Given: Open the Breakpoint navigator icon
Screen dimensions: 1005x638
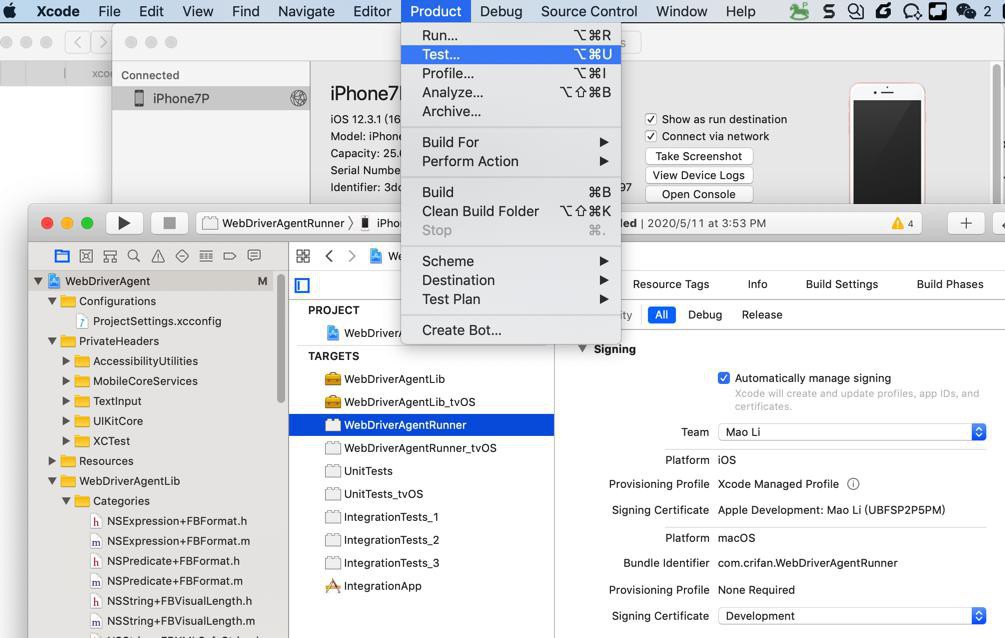Looking at the screenshot, I should tap(229, 256).
